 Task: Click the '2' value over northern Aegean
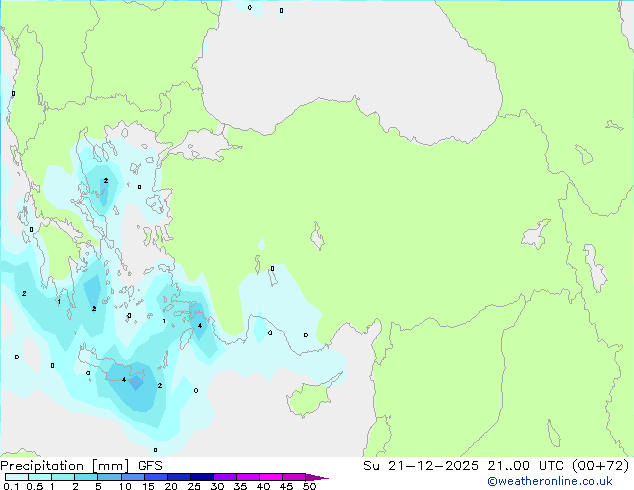(x=105, y=181)
